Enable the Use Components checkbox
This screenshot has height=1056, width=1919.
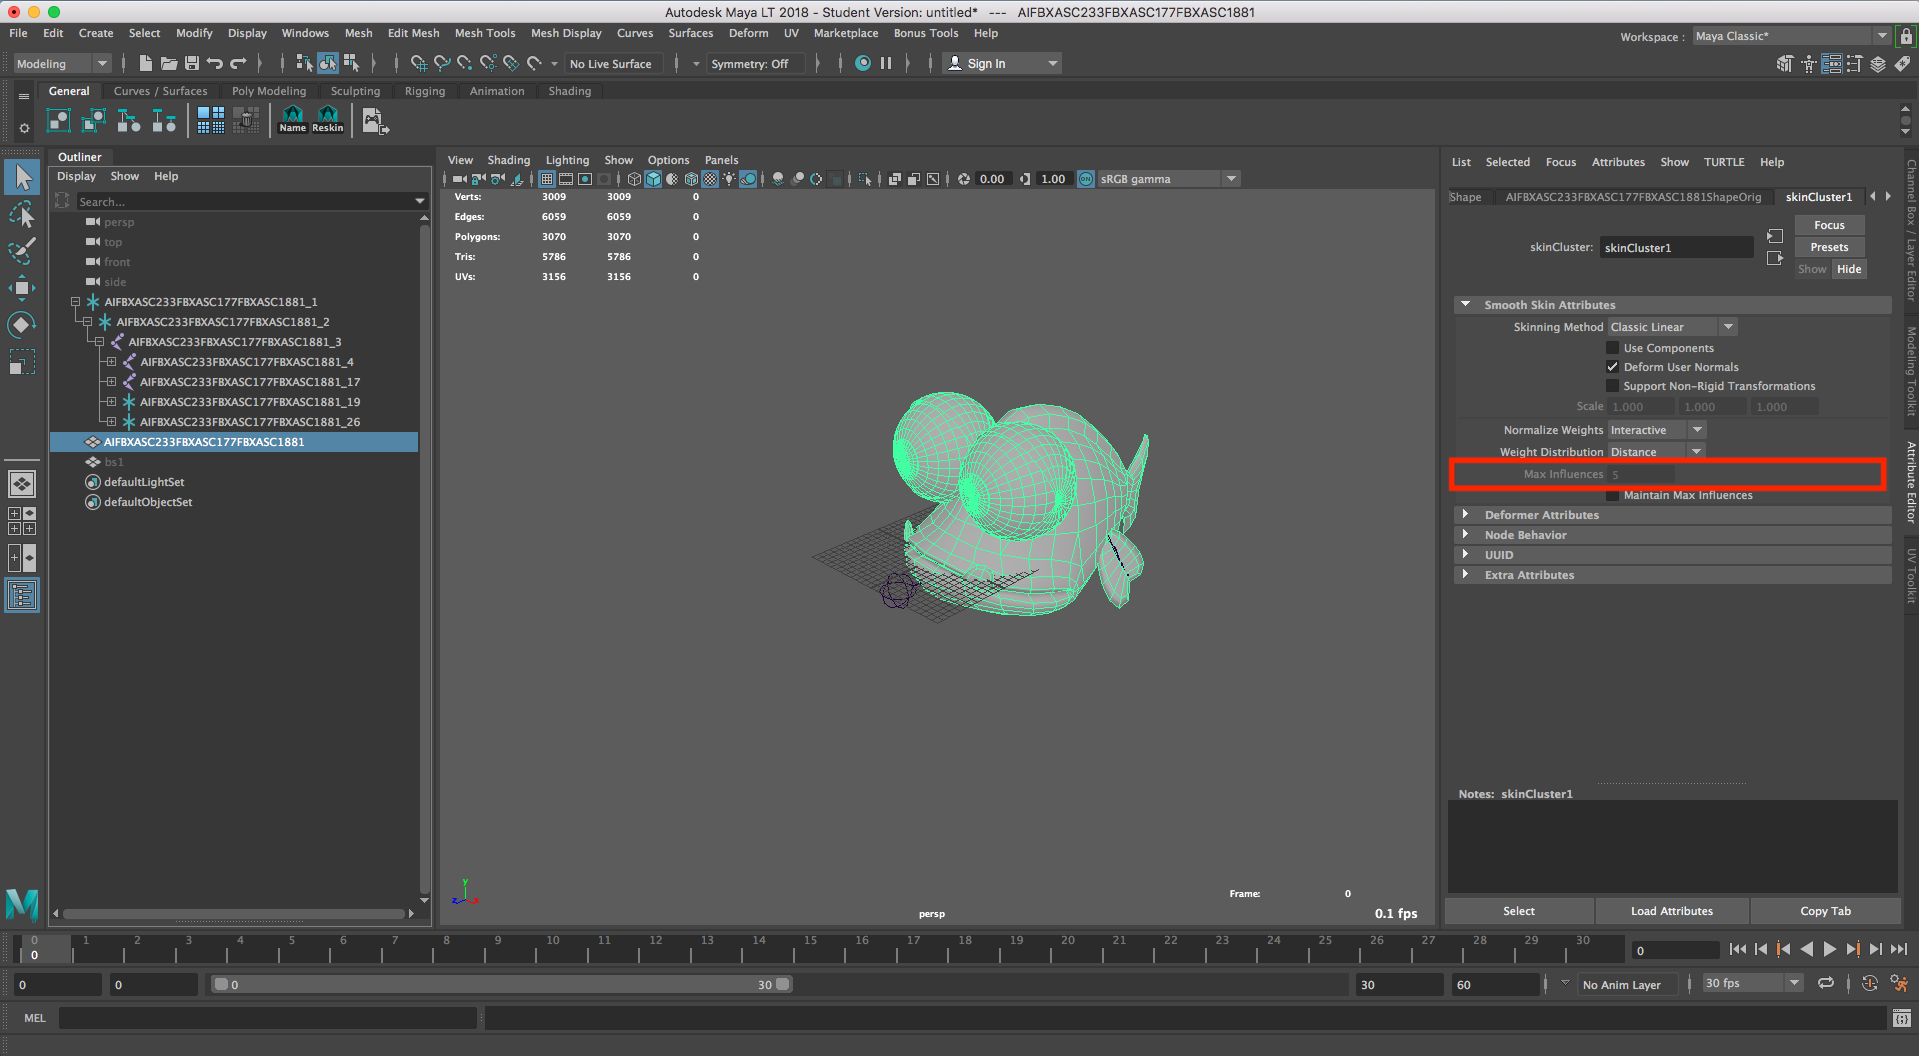pyautogui.click(x=1612, y=348)
